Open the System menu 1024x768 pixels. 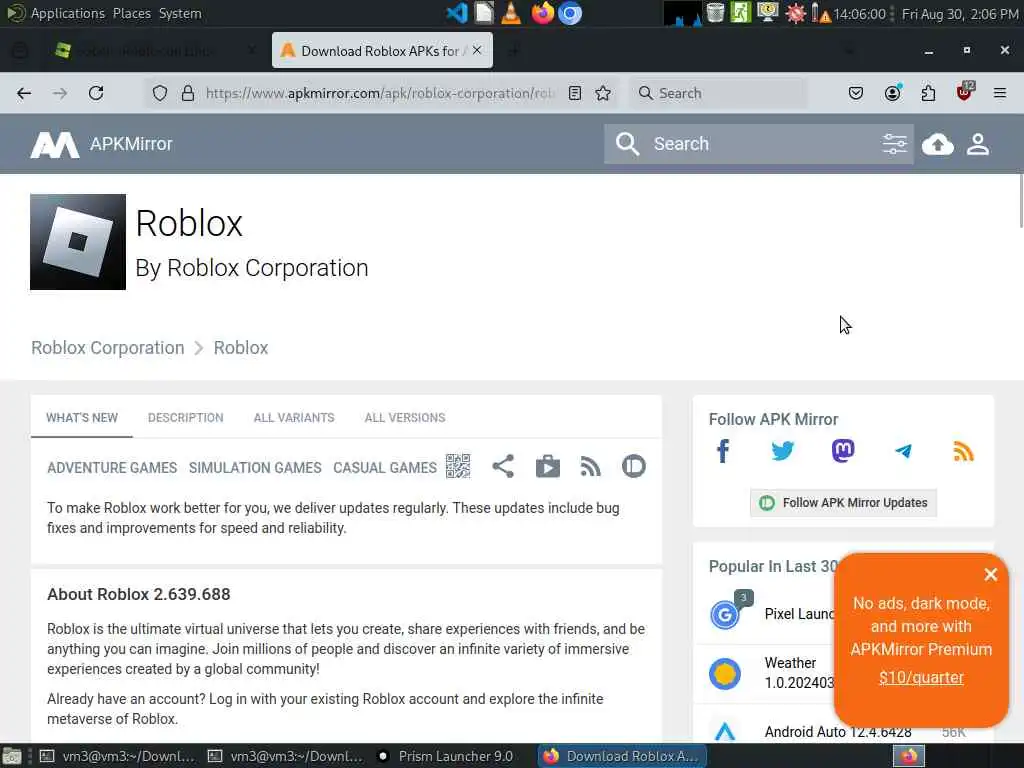pos(180,14)
